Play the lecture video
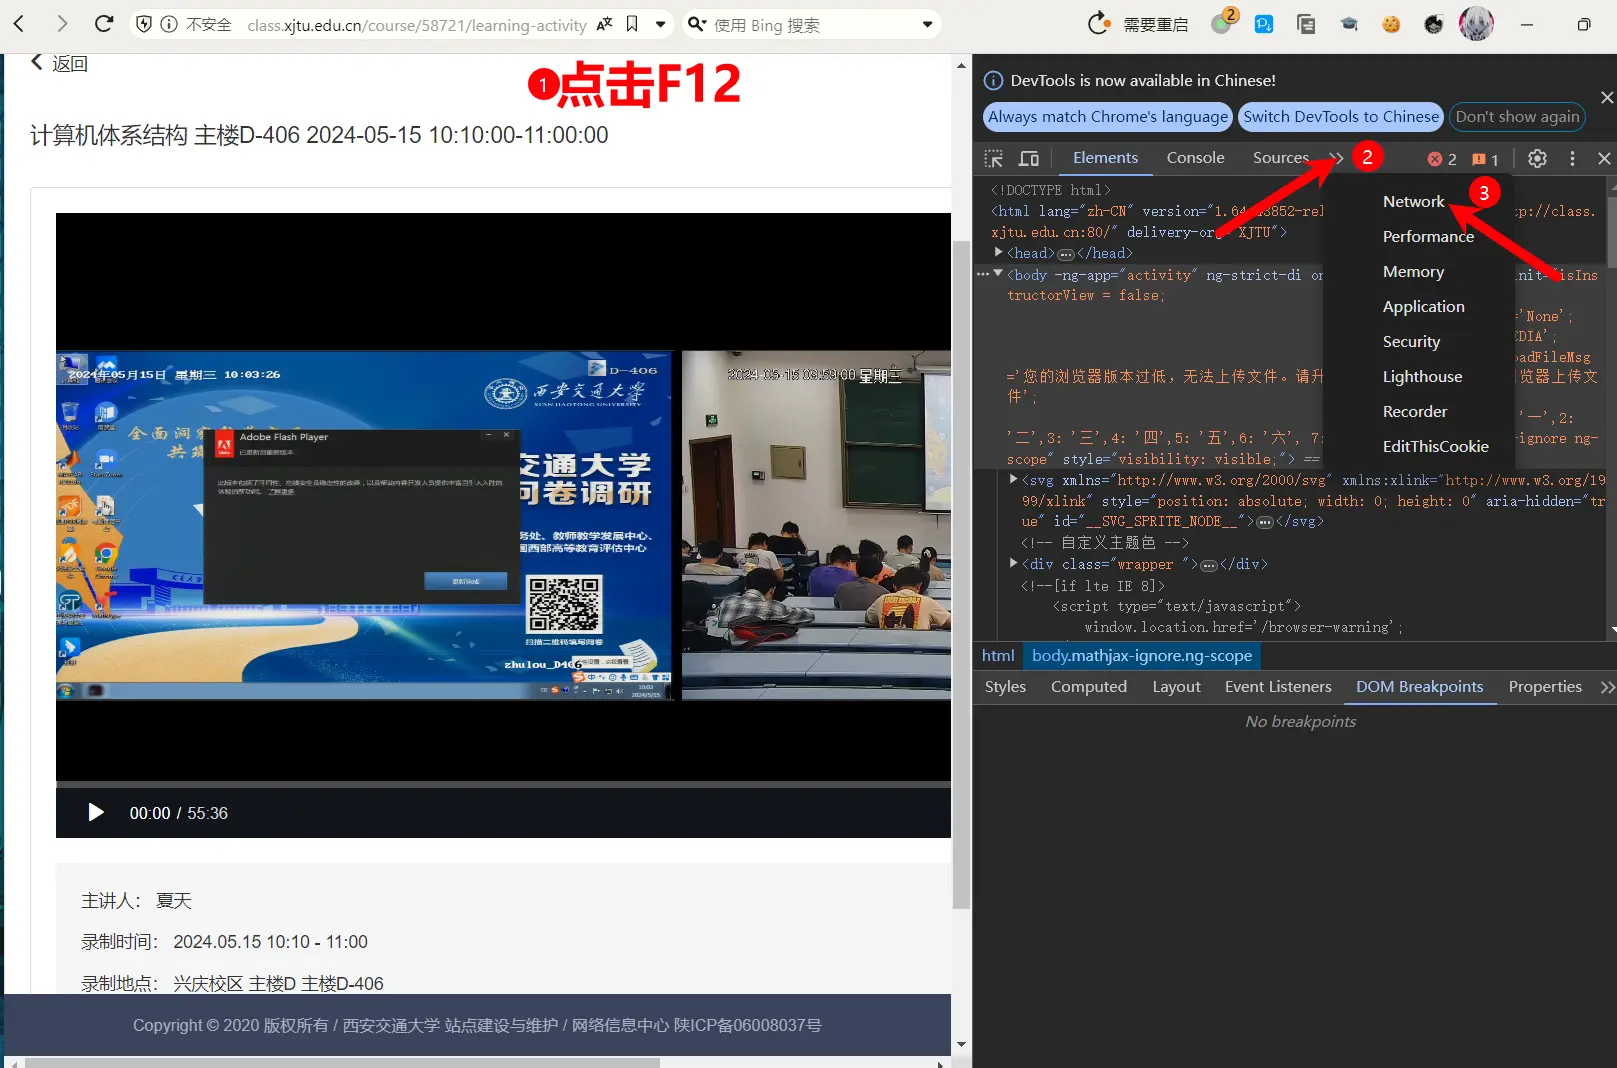The image size is (1617, 1068). [x=96, y=812]
